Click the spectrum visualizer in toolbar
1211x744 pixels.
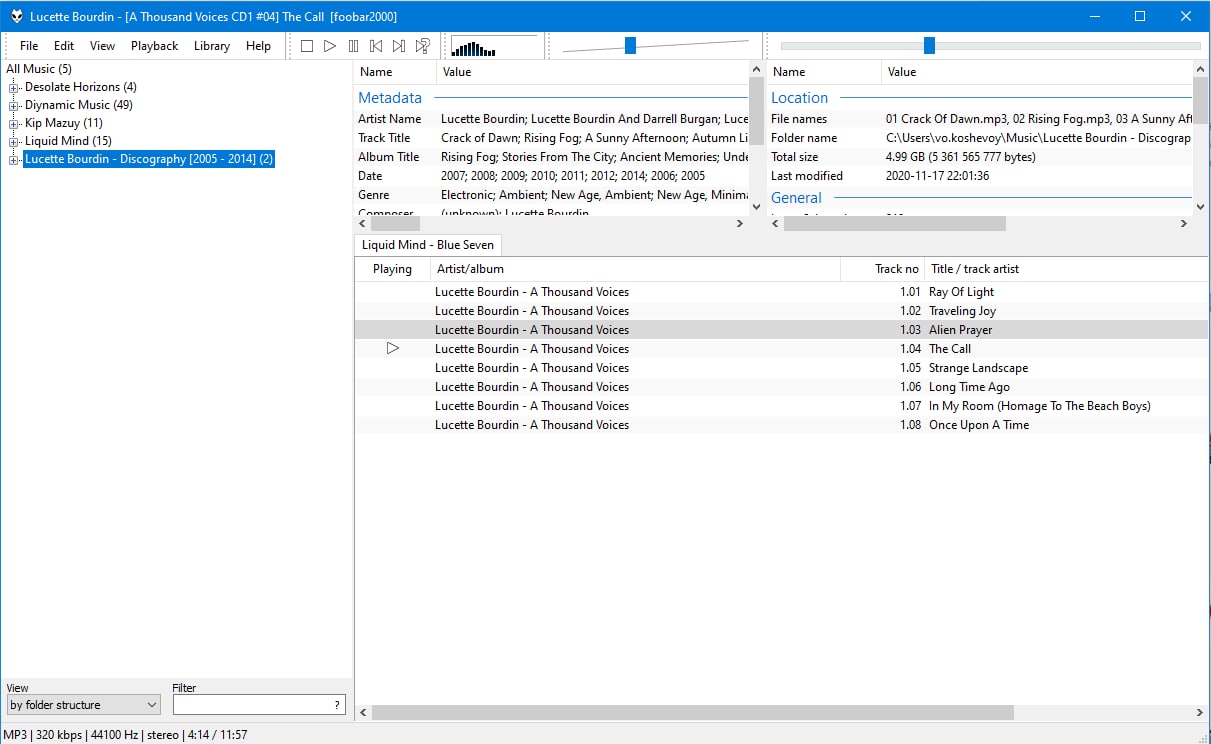pyautogui.click(x=494, y=46)
